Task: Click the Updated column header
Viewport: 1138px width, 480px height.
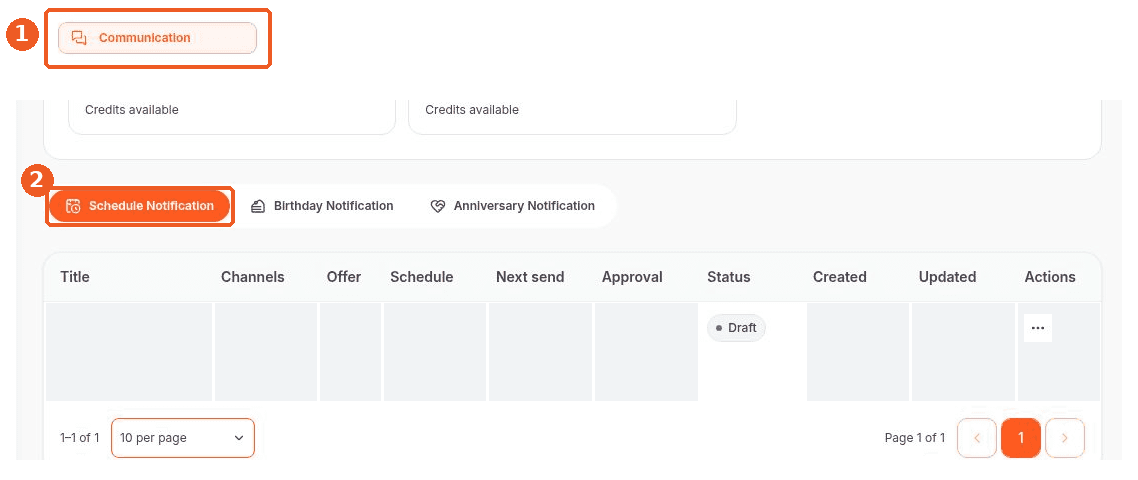Action: [x=947, y=277]
